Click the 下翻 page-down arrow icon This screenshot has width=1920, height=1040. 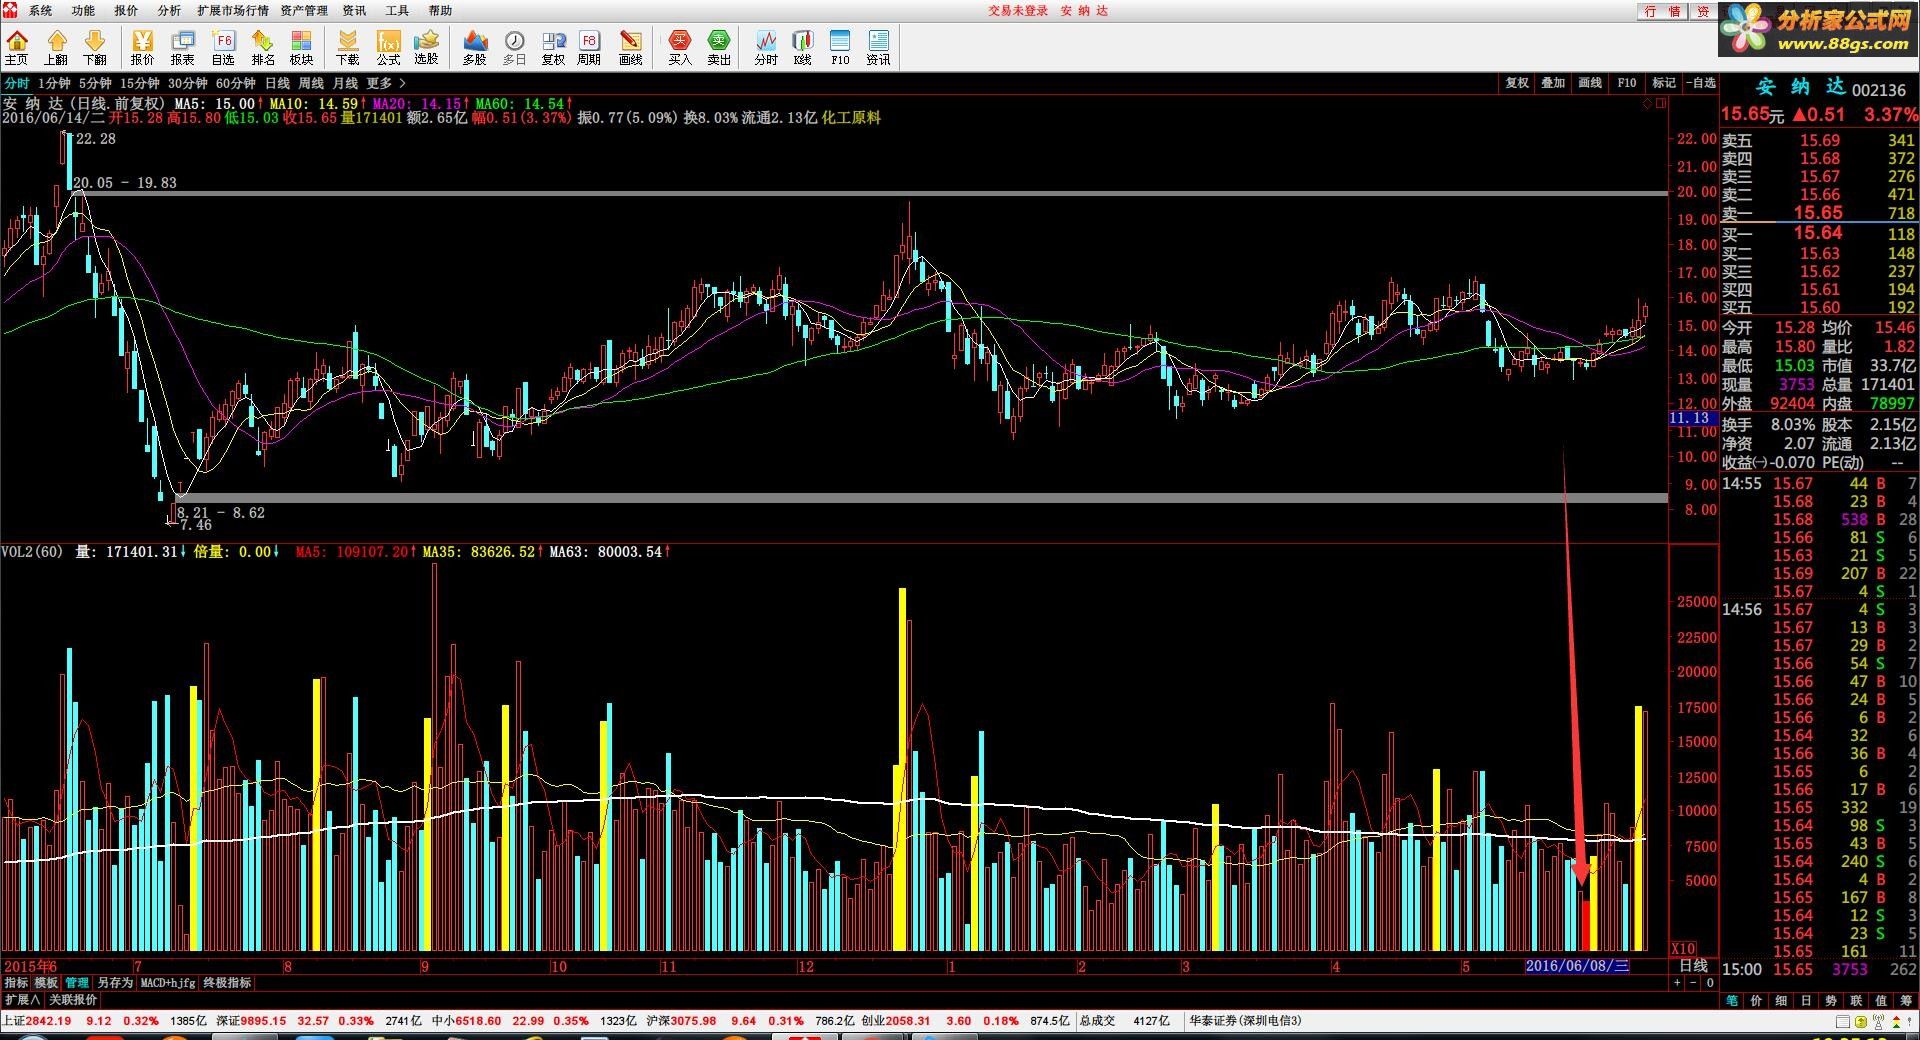coord(95,47)
